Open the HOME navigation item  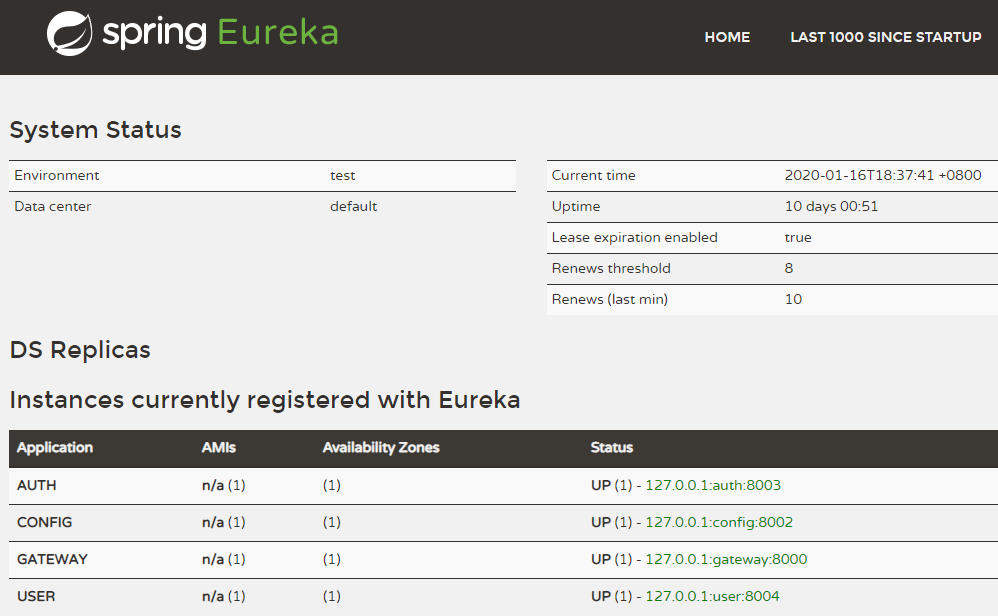coord(727,38)
